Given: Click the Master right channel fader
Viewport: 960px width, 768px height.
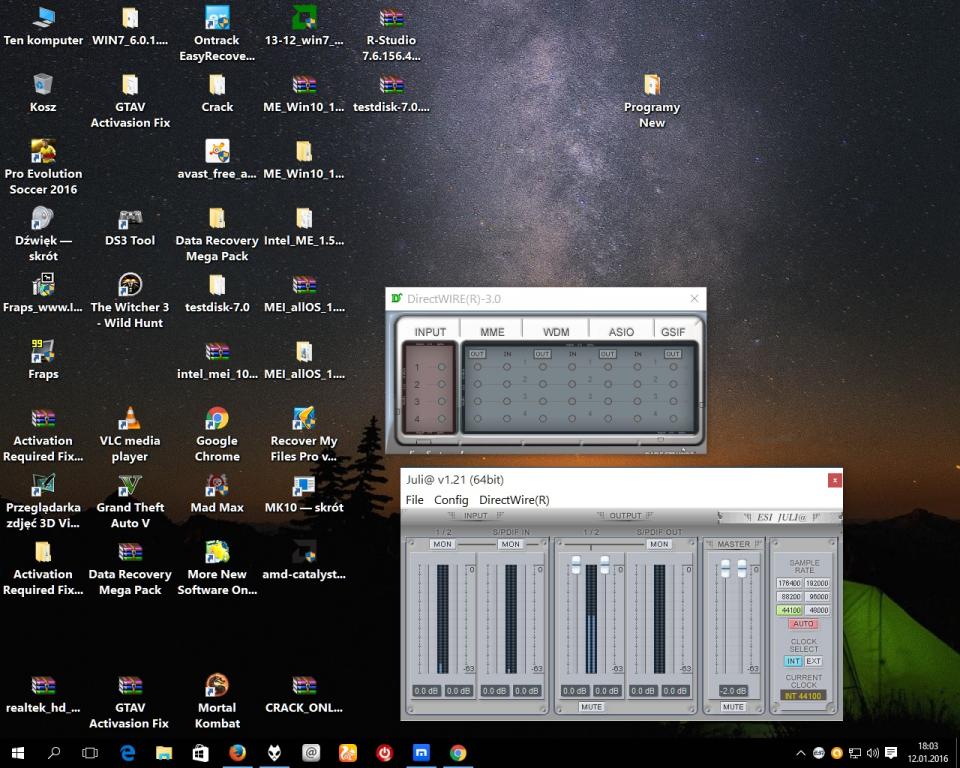Looking at the screenshot, I should click(741, 568).
